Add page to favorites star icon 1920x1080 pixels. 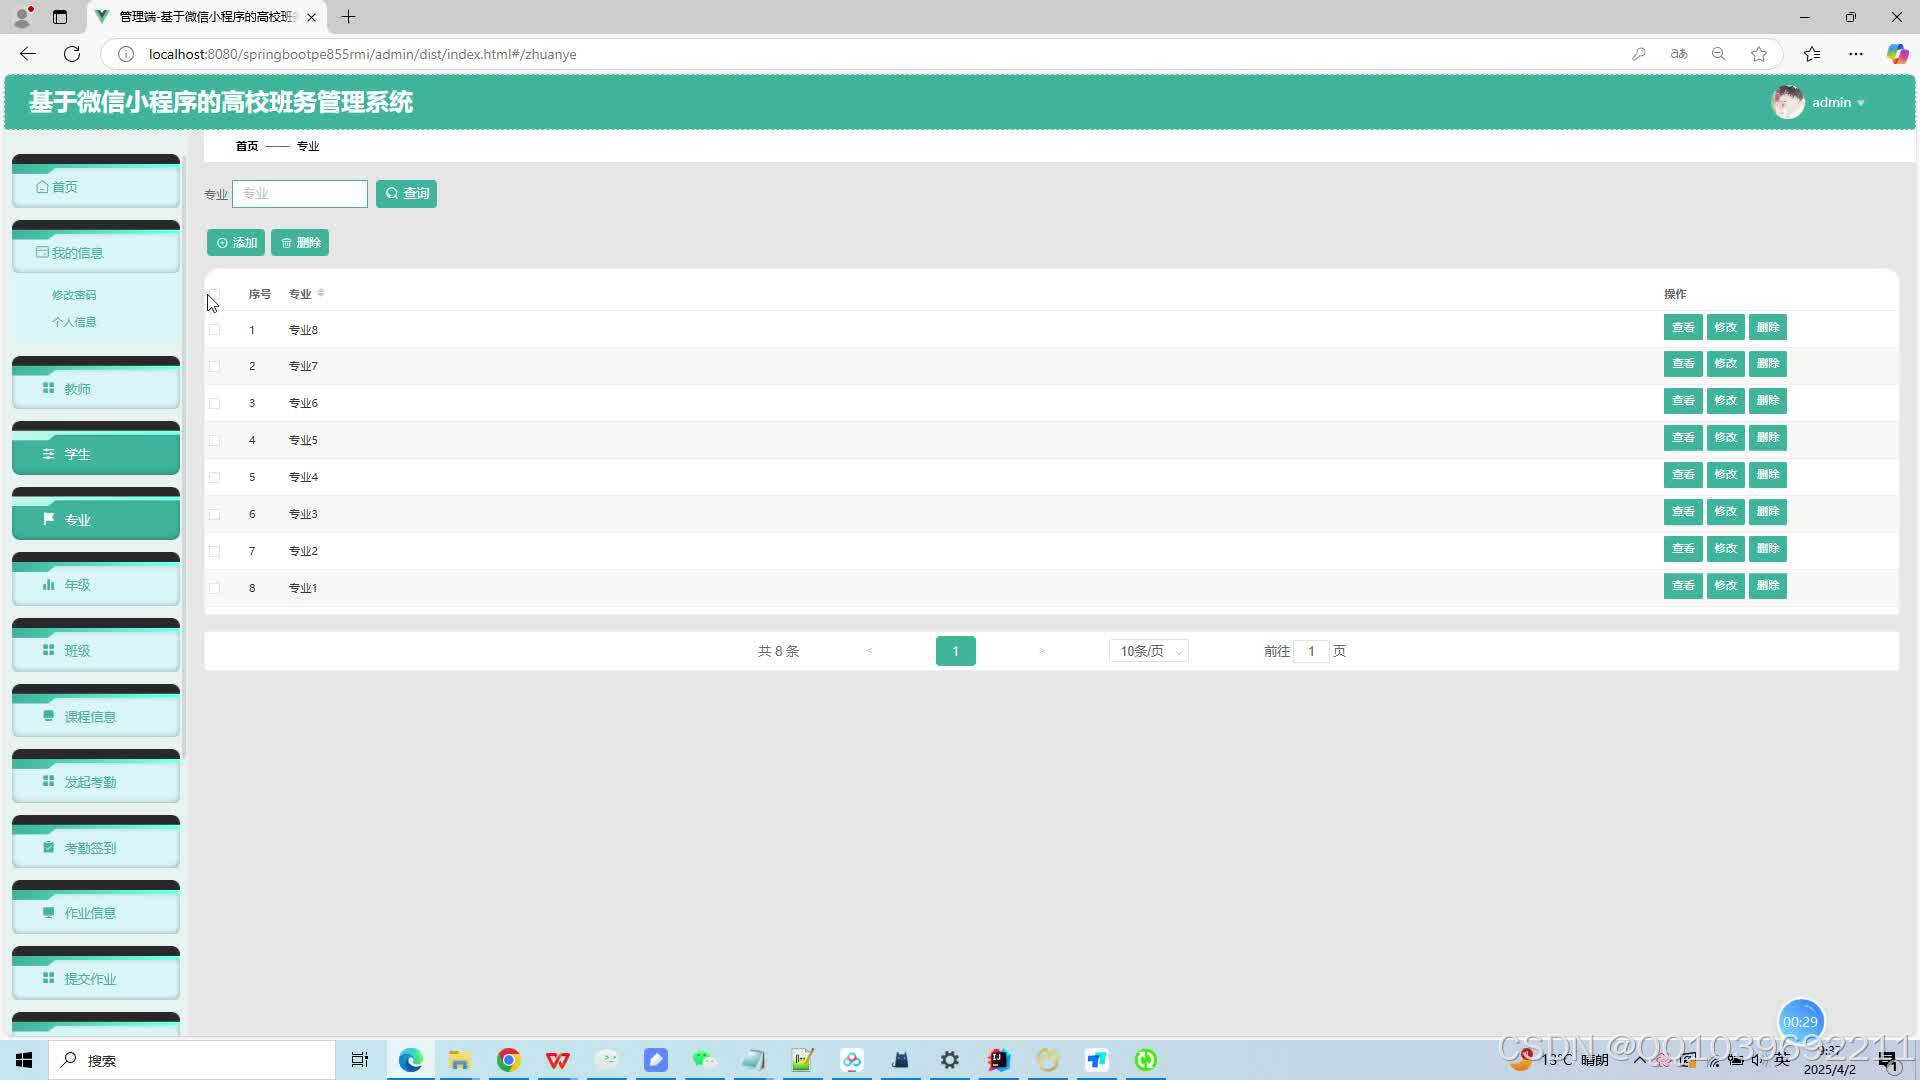click(x=1759, y=54)
